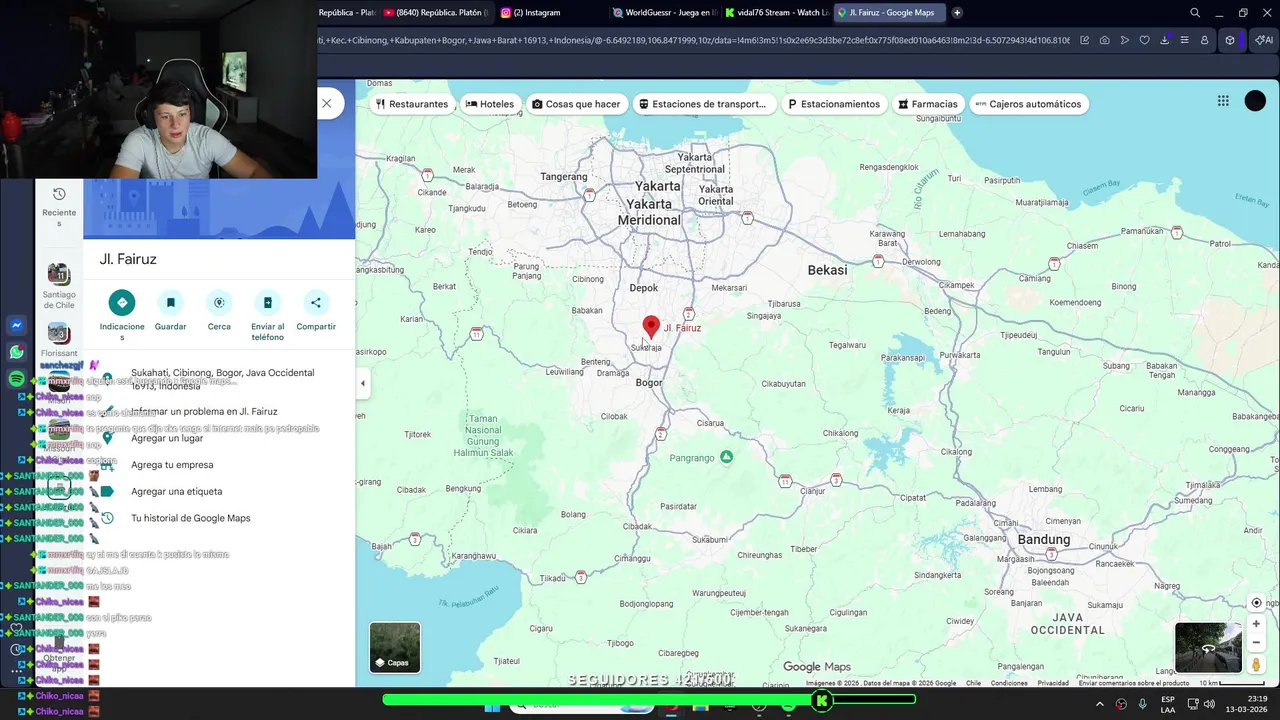Click the send flow arrow icon
Viewport: 1280px width, 720px height.
pos(1124,40)
